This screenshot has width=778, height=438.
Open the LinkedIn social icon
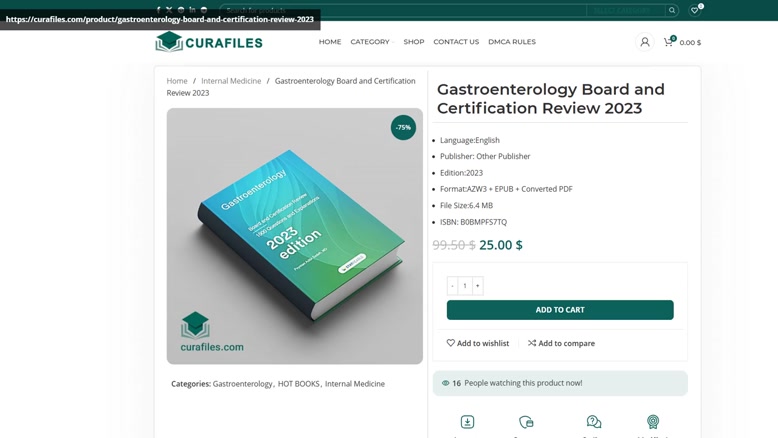click(x=192, y=10)
